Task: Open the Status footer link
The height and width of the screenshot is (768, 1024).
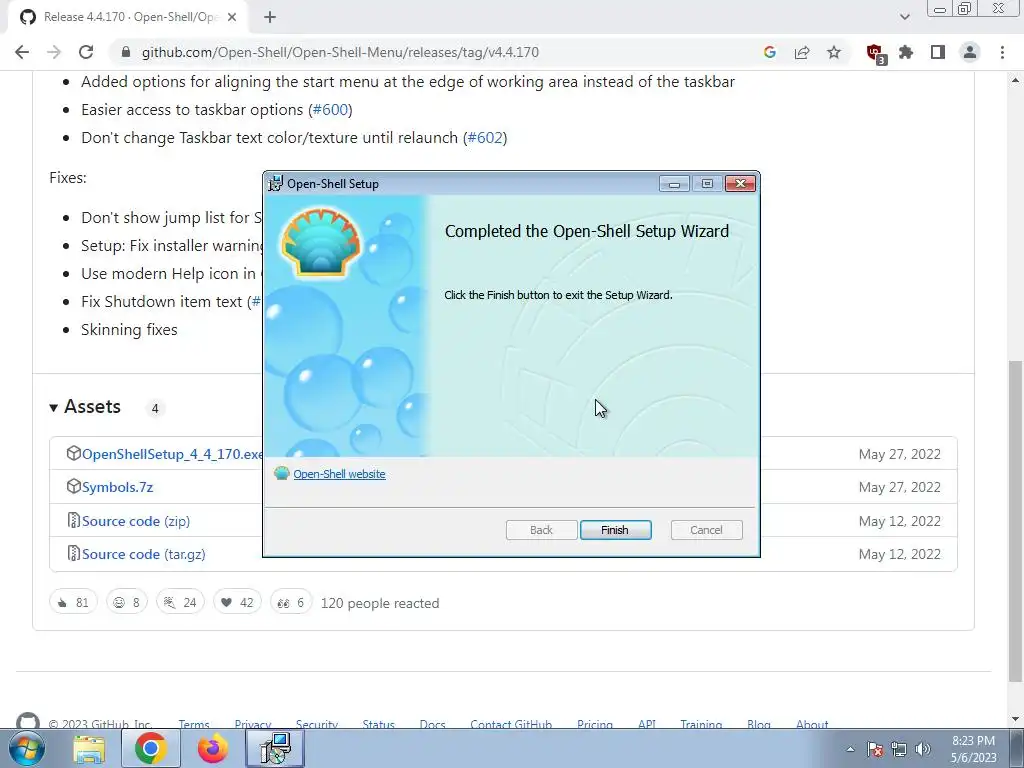Action: tap(379, 724)
